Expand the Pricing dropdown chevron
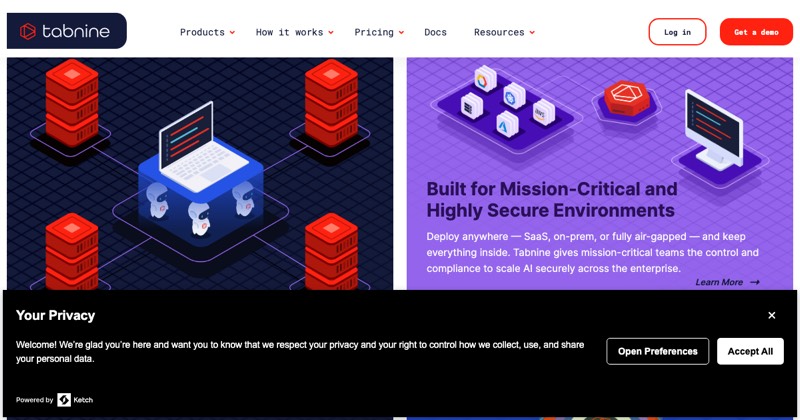The height and width of the screenshot is (420, 800). pyautogui.click(x=401, y=33)
